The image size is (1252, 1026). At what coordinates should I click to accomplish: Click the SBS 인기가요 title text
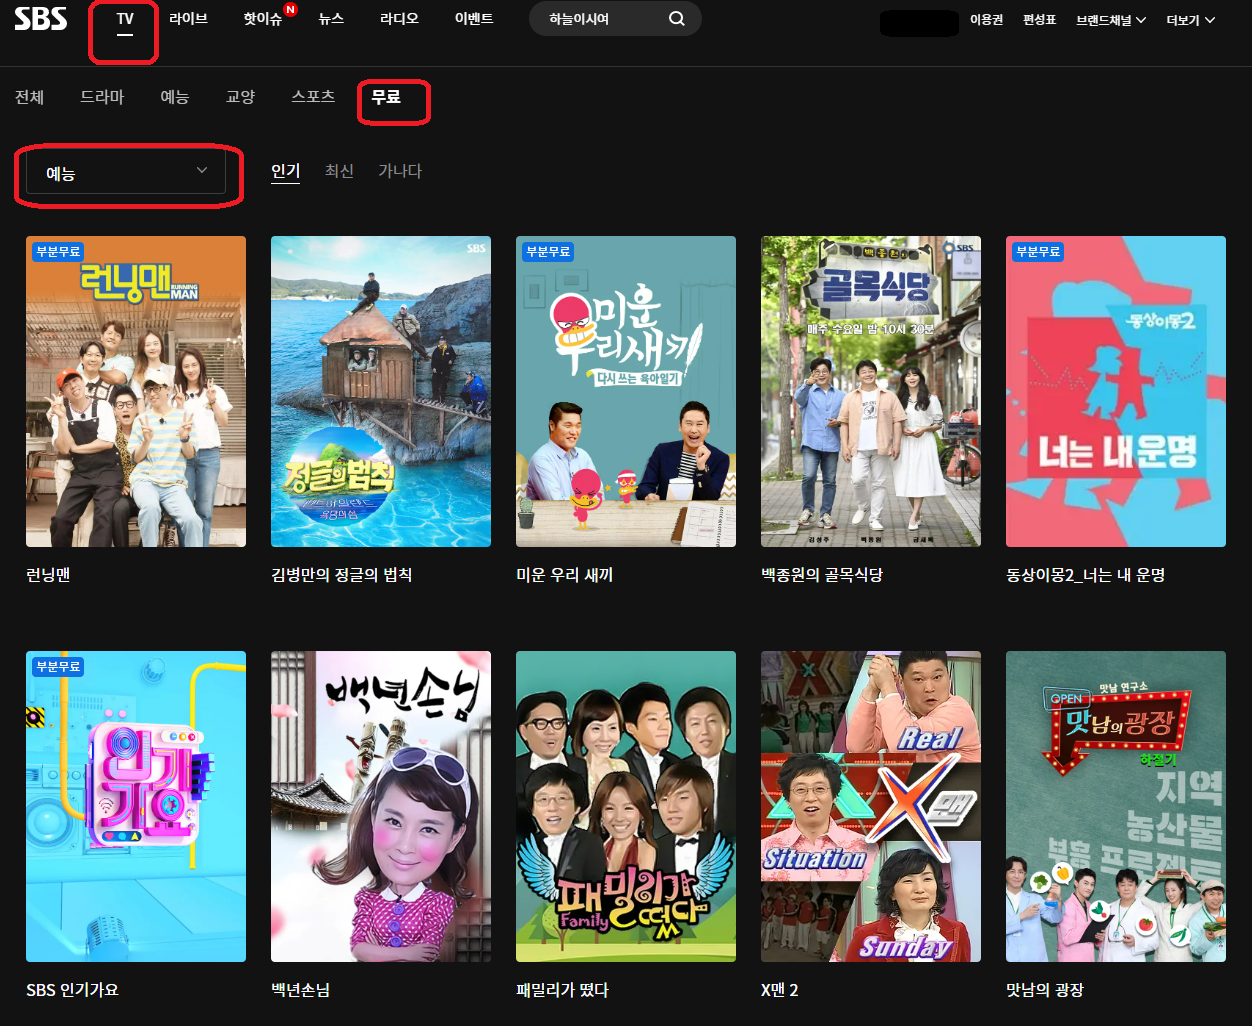[x=72, y=990]
